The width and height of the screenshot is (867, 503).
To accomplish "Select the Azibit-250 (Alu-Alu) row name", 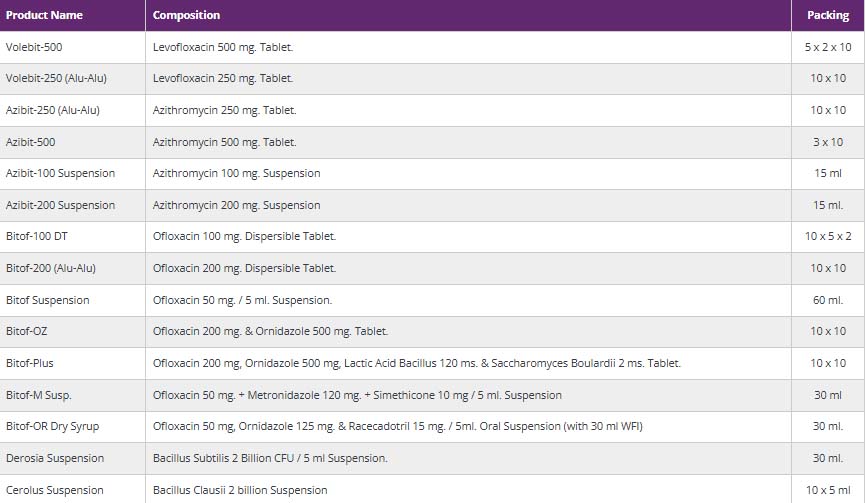I will [52, 110].
